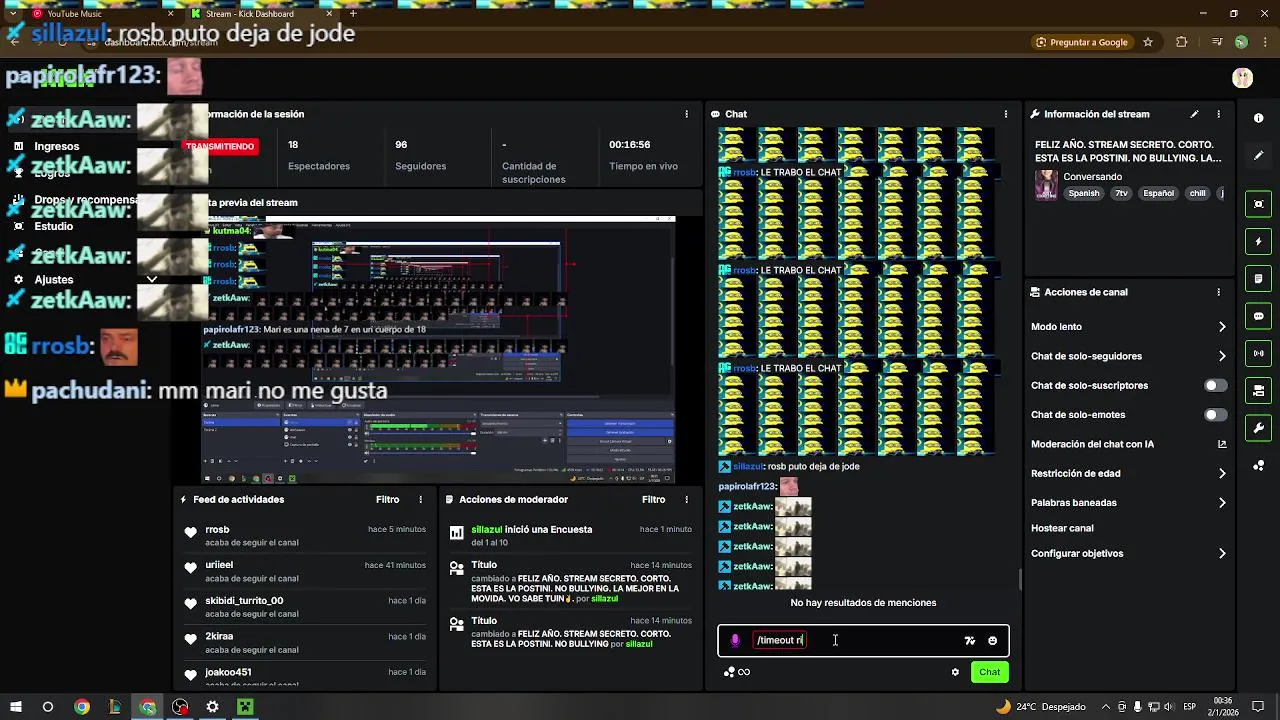Open the Chrome three-dot browser menu

tap(1265, 42)
